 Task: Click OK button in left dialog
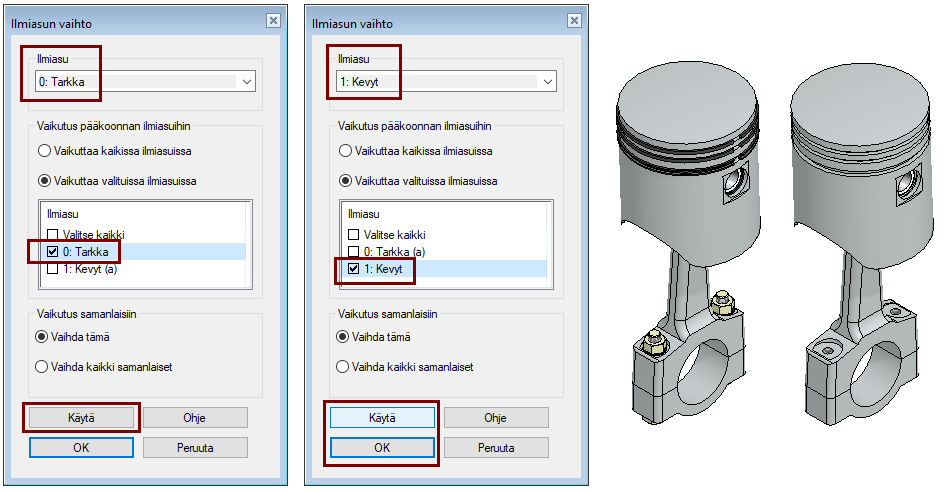coord(81,448)
